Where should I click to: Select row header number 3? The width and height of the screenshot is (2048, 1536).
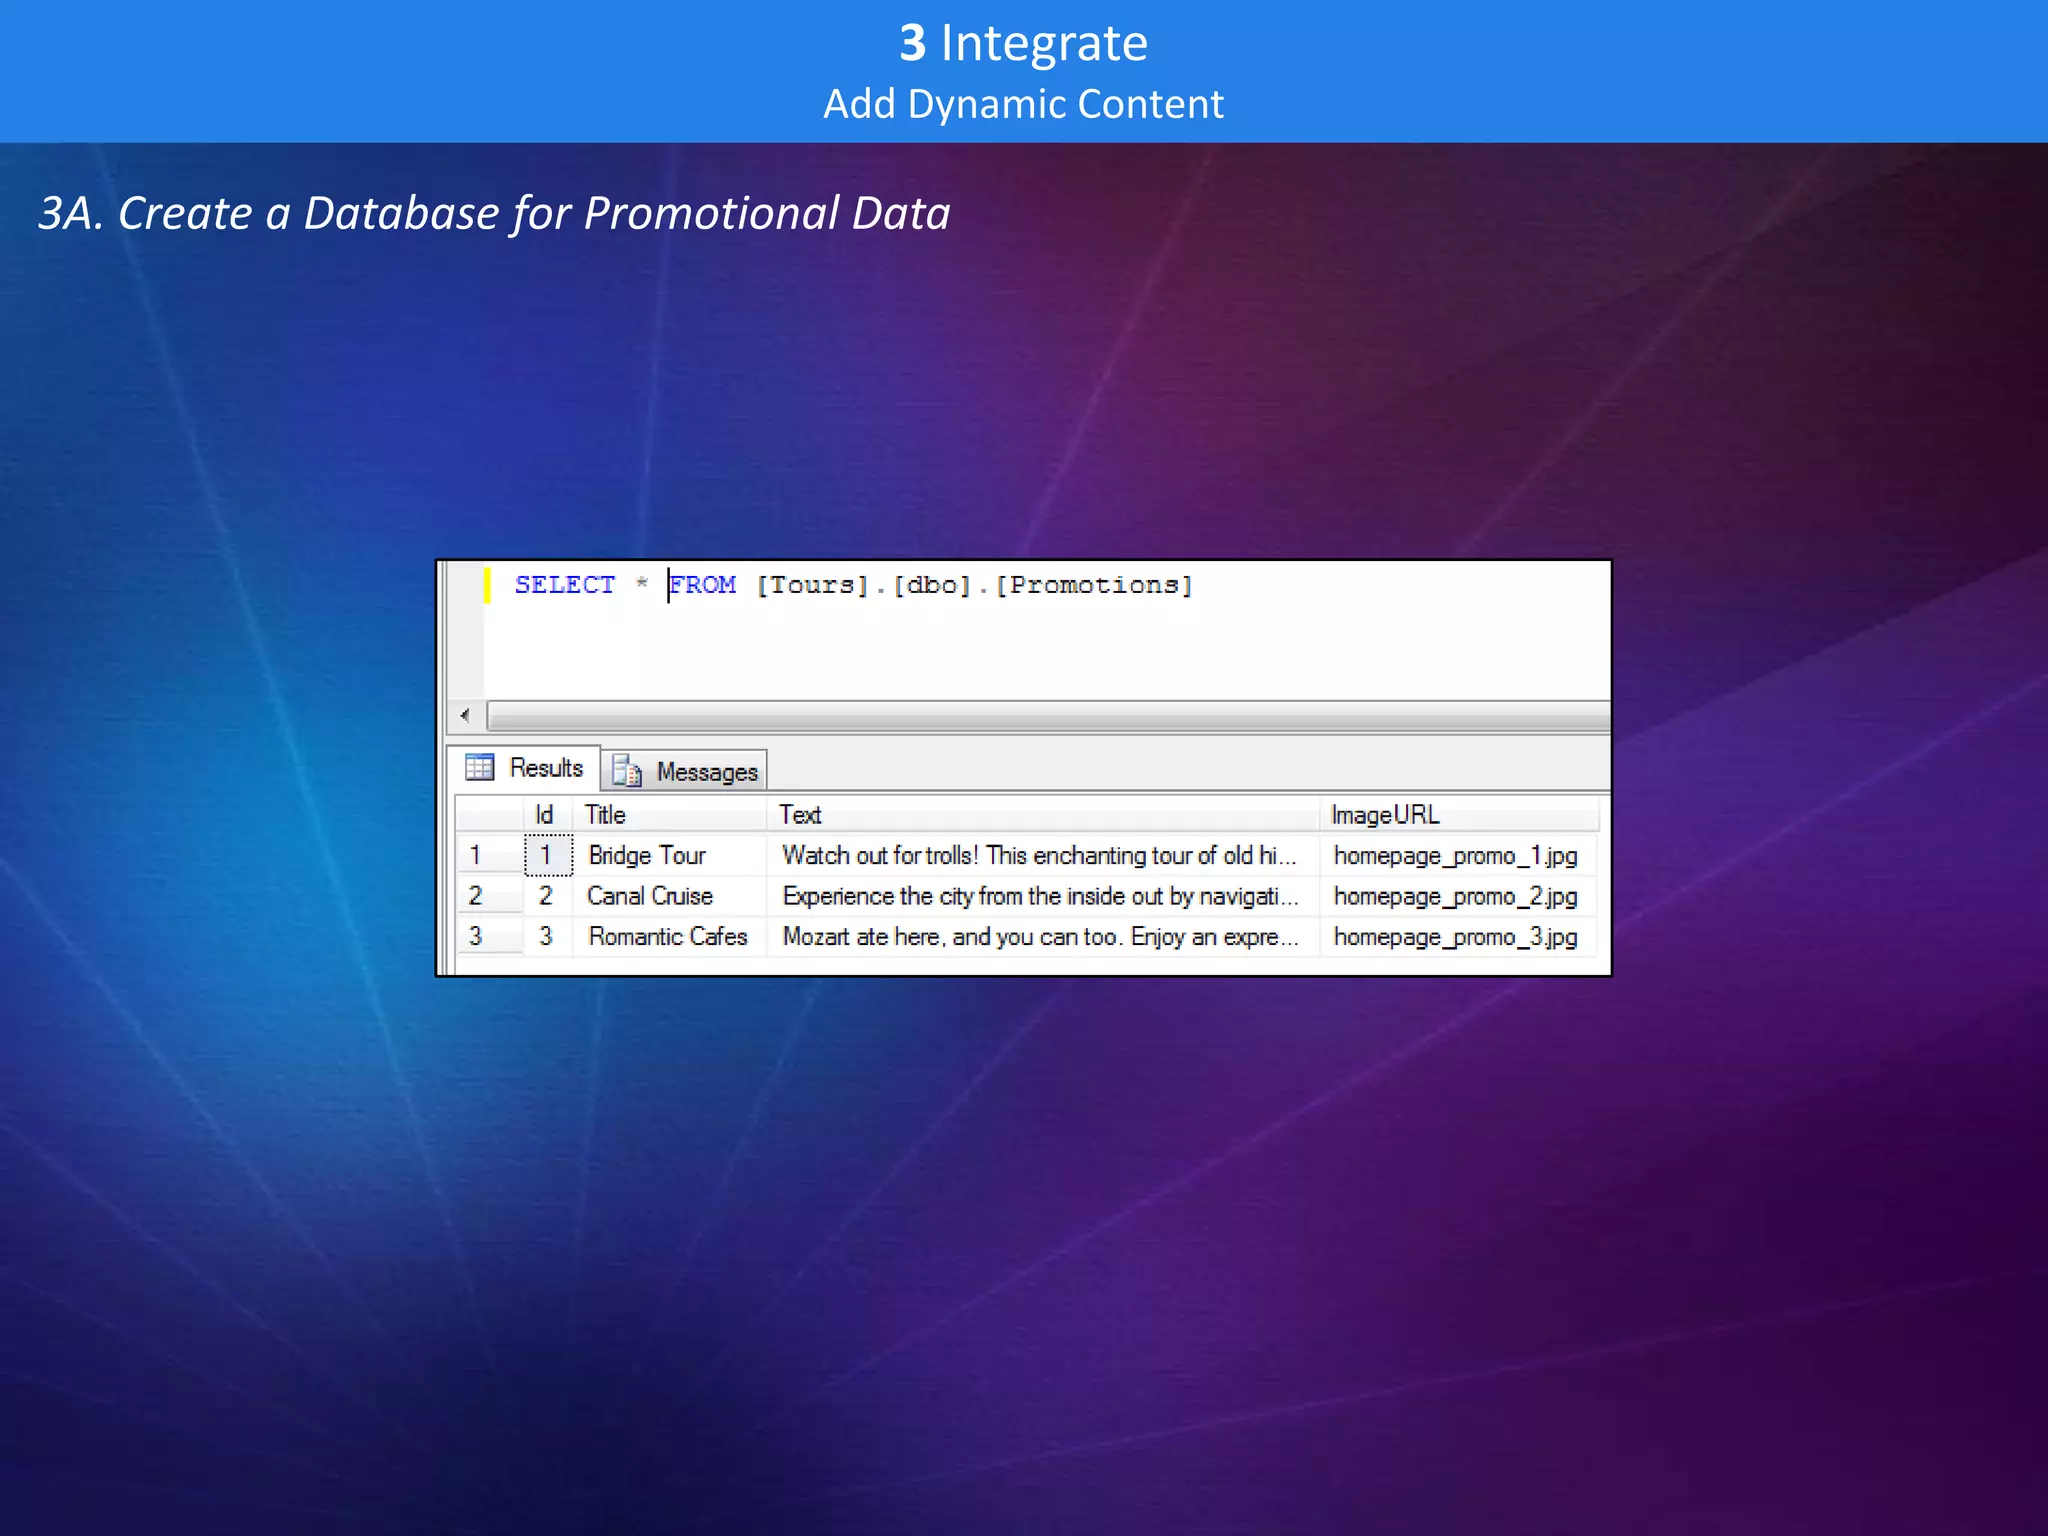[490, 936]
